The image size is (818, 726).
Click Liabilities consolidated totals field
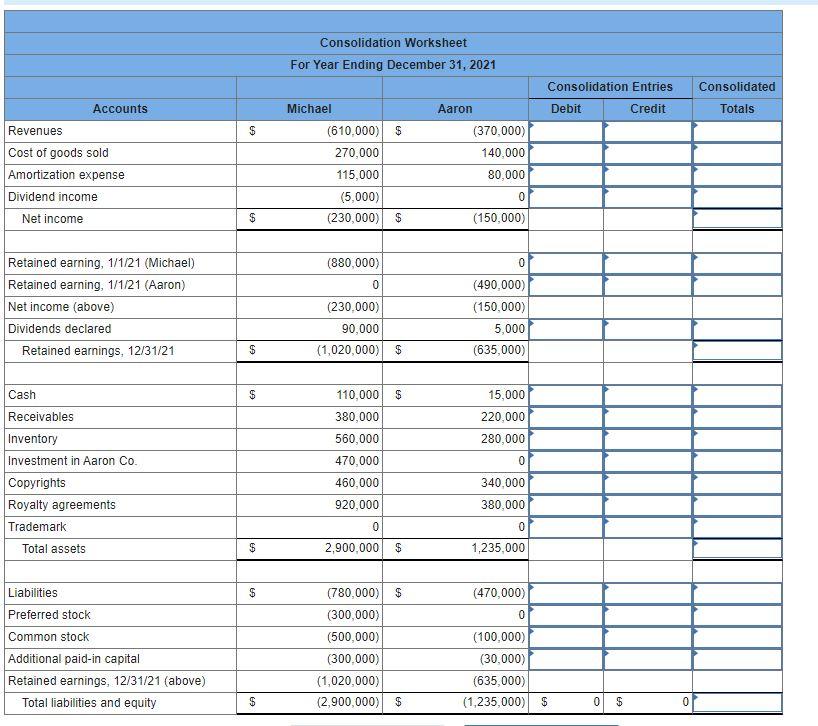(x=737, y=593)
